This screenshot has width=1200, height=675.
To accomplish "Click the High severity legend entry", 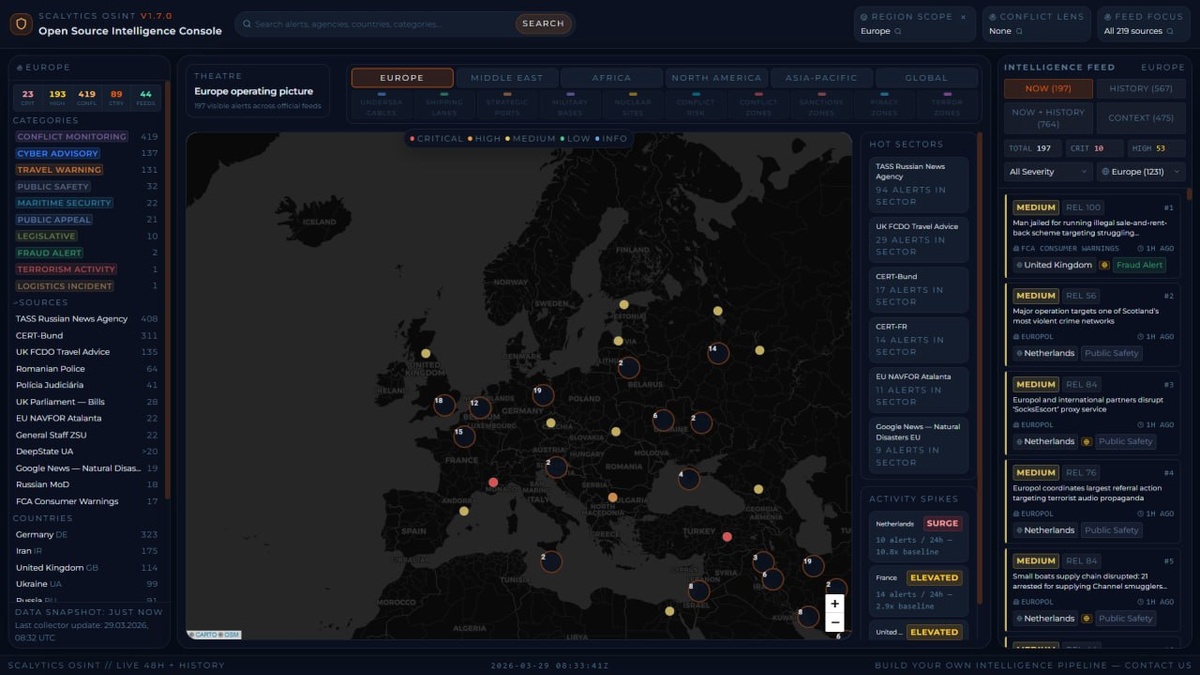I will pos(484,139).
